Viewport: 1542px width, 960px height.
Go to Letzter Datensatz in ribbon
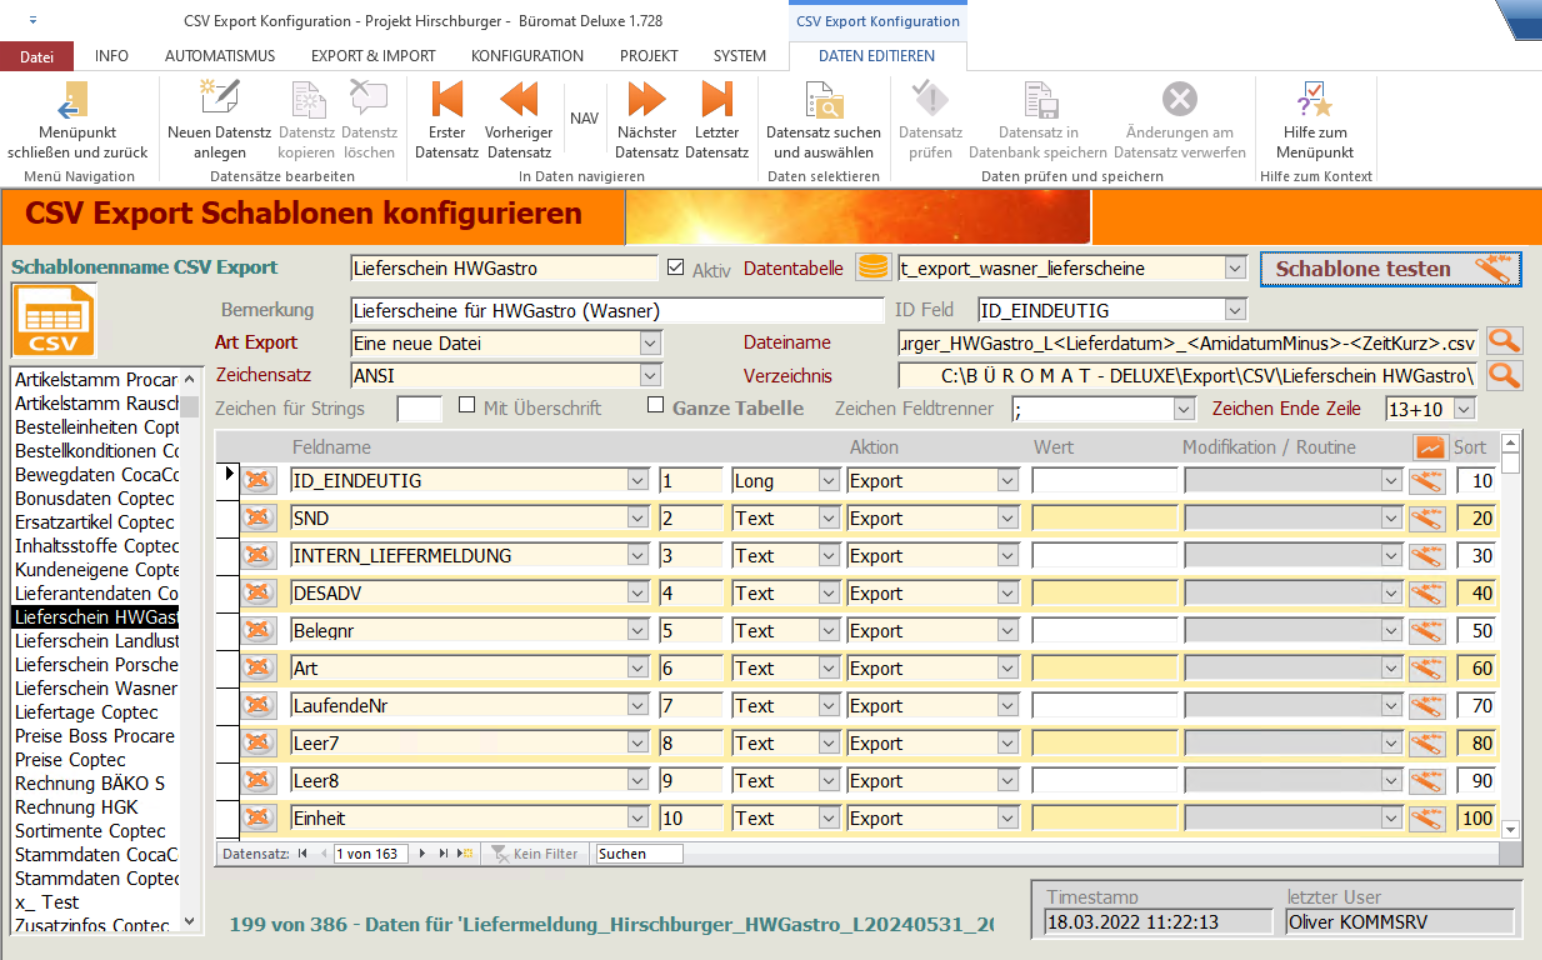(716, 101)
